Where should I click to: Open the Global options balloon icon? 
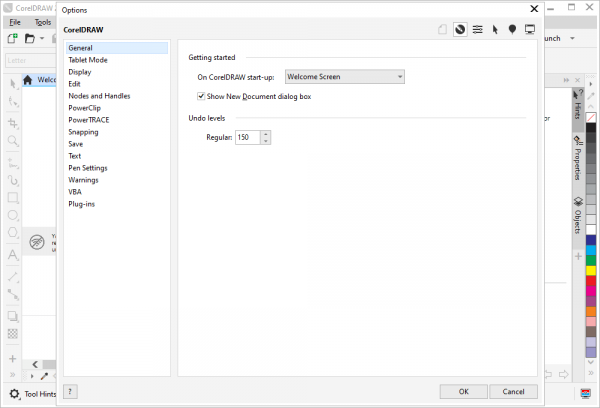pos(512,30)
